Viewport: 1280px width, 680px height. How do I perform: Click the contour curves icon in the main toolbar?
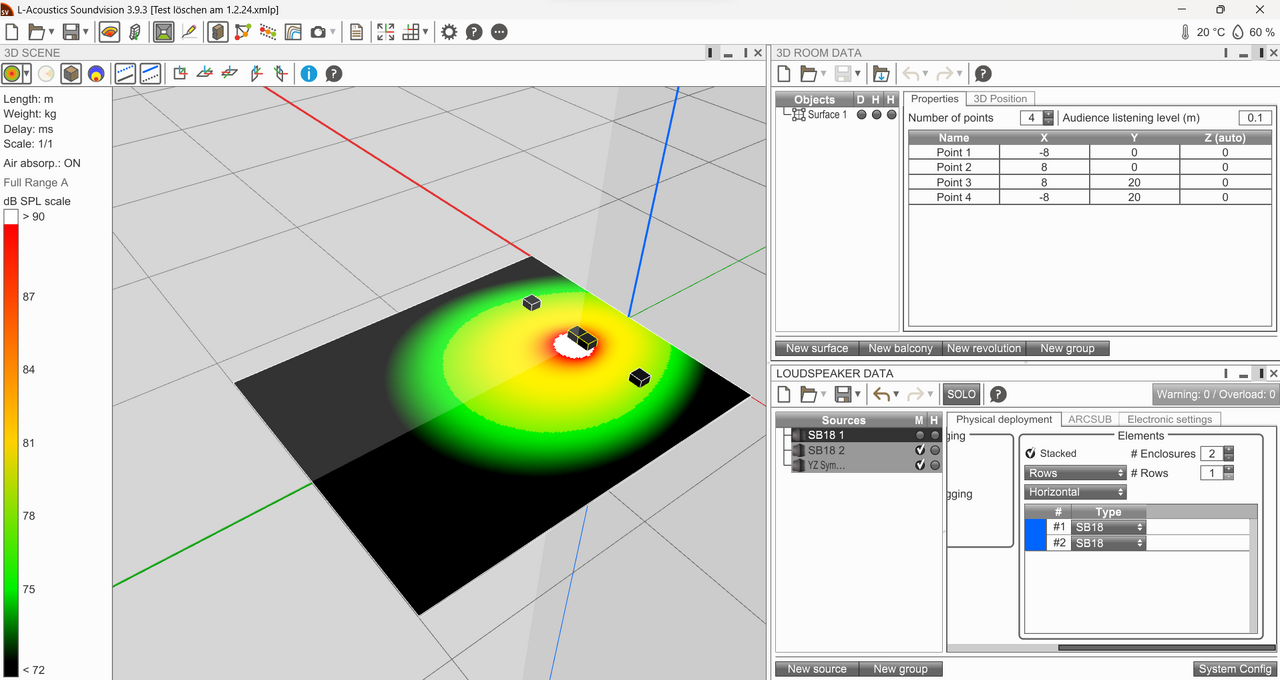pyautogui.click(x=293, y=32)
